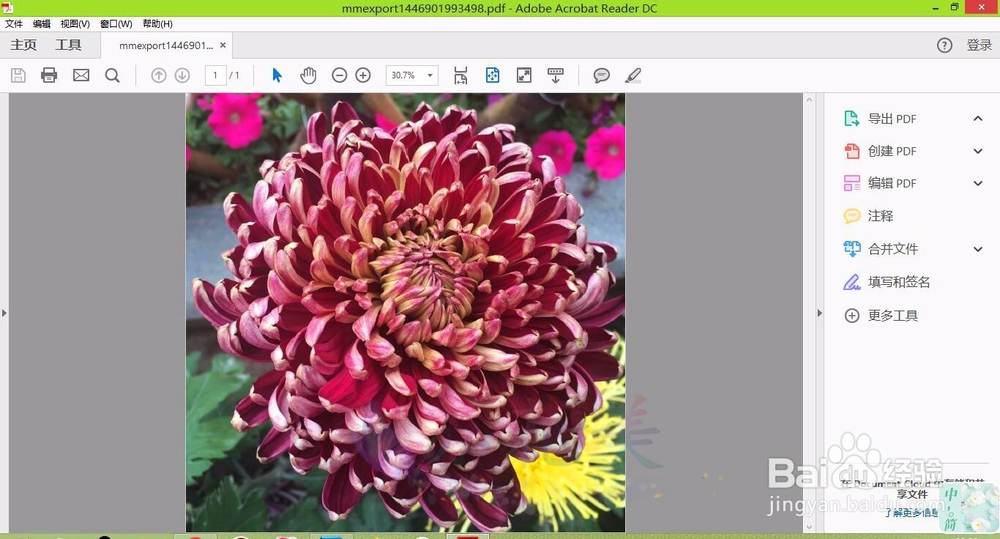Open the read mode keyboard-arrow icon
This screenshot has width=1000, height=539.
click(x=555, y=75)
